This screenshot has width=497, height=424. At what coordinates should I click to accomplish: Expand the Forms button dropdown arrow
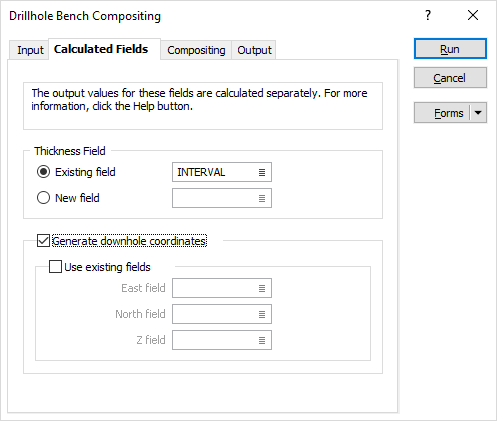(x=478, y=113)
